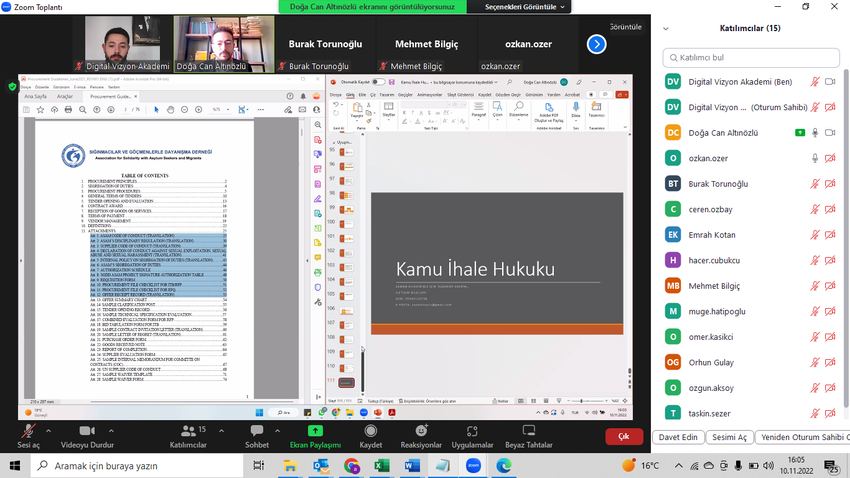Screen dimensions: 850x478
Task: Open Reaksiyonlar emoji reactions
Action: [x=421, y=431]
